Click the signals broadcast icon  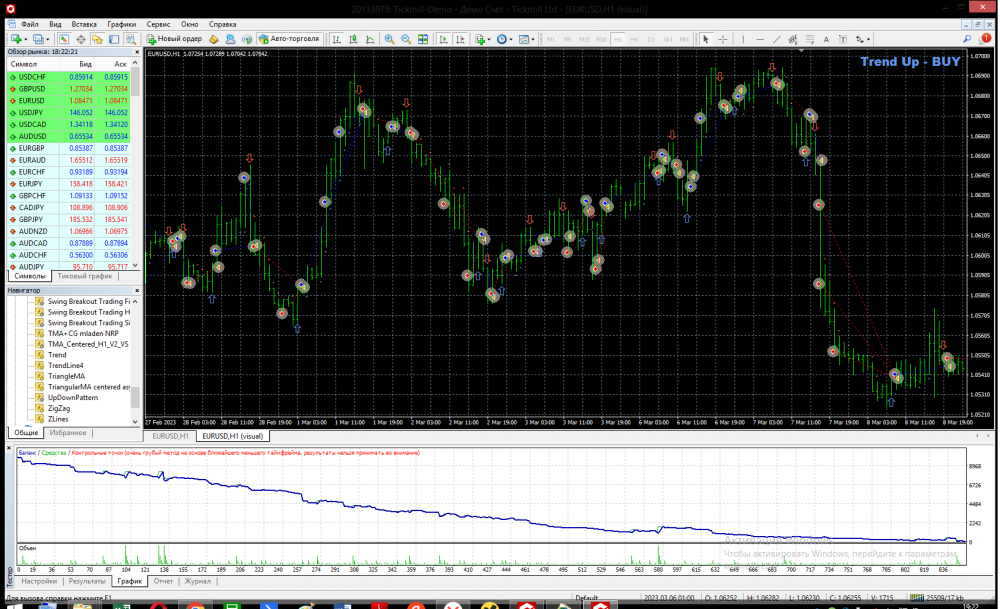coord(247,39)
